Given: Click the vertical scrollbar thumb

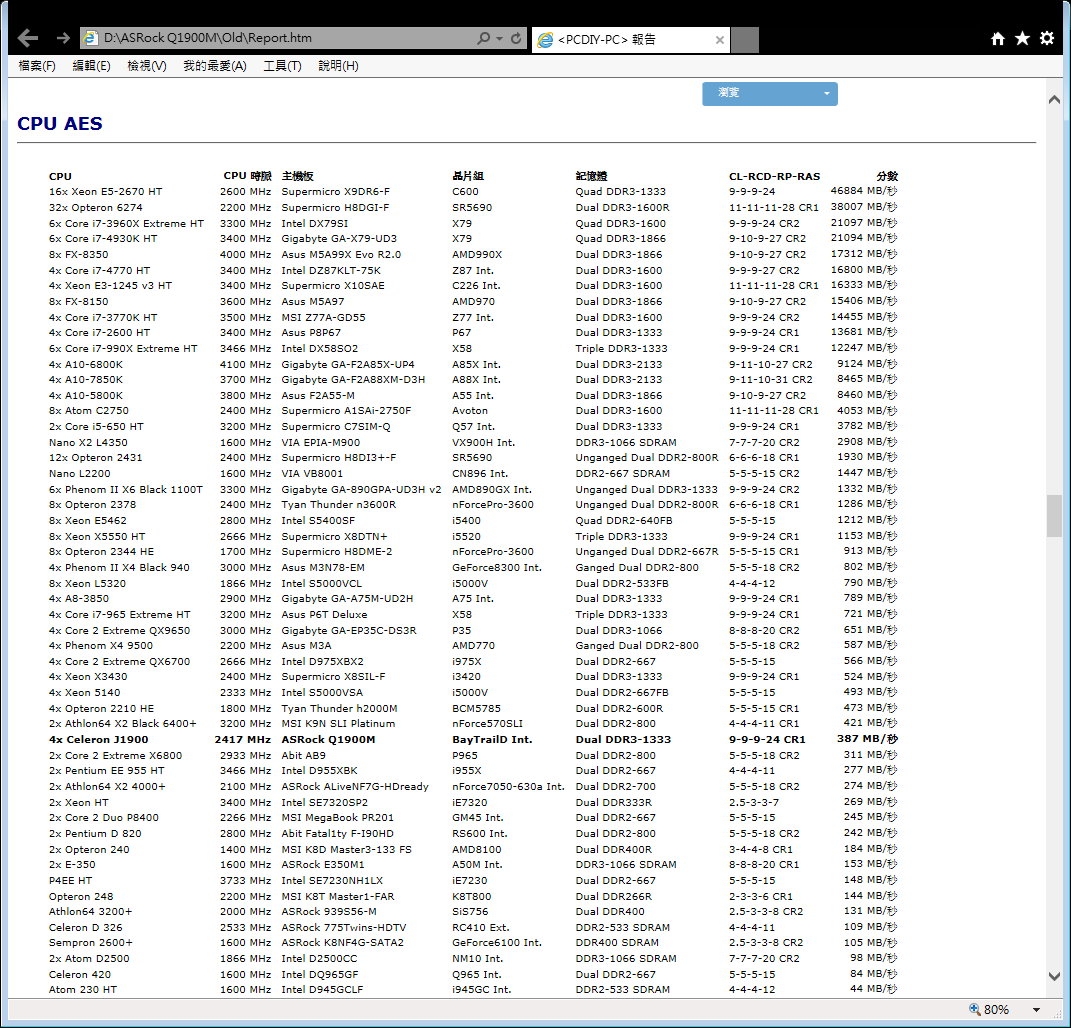Looking at the screenshot, I should 1054,516.
